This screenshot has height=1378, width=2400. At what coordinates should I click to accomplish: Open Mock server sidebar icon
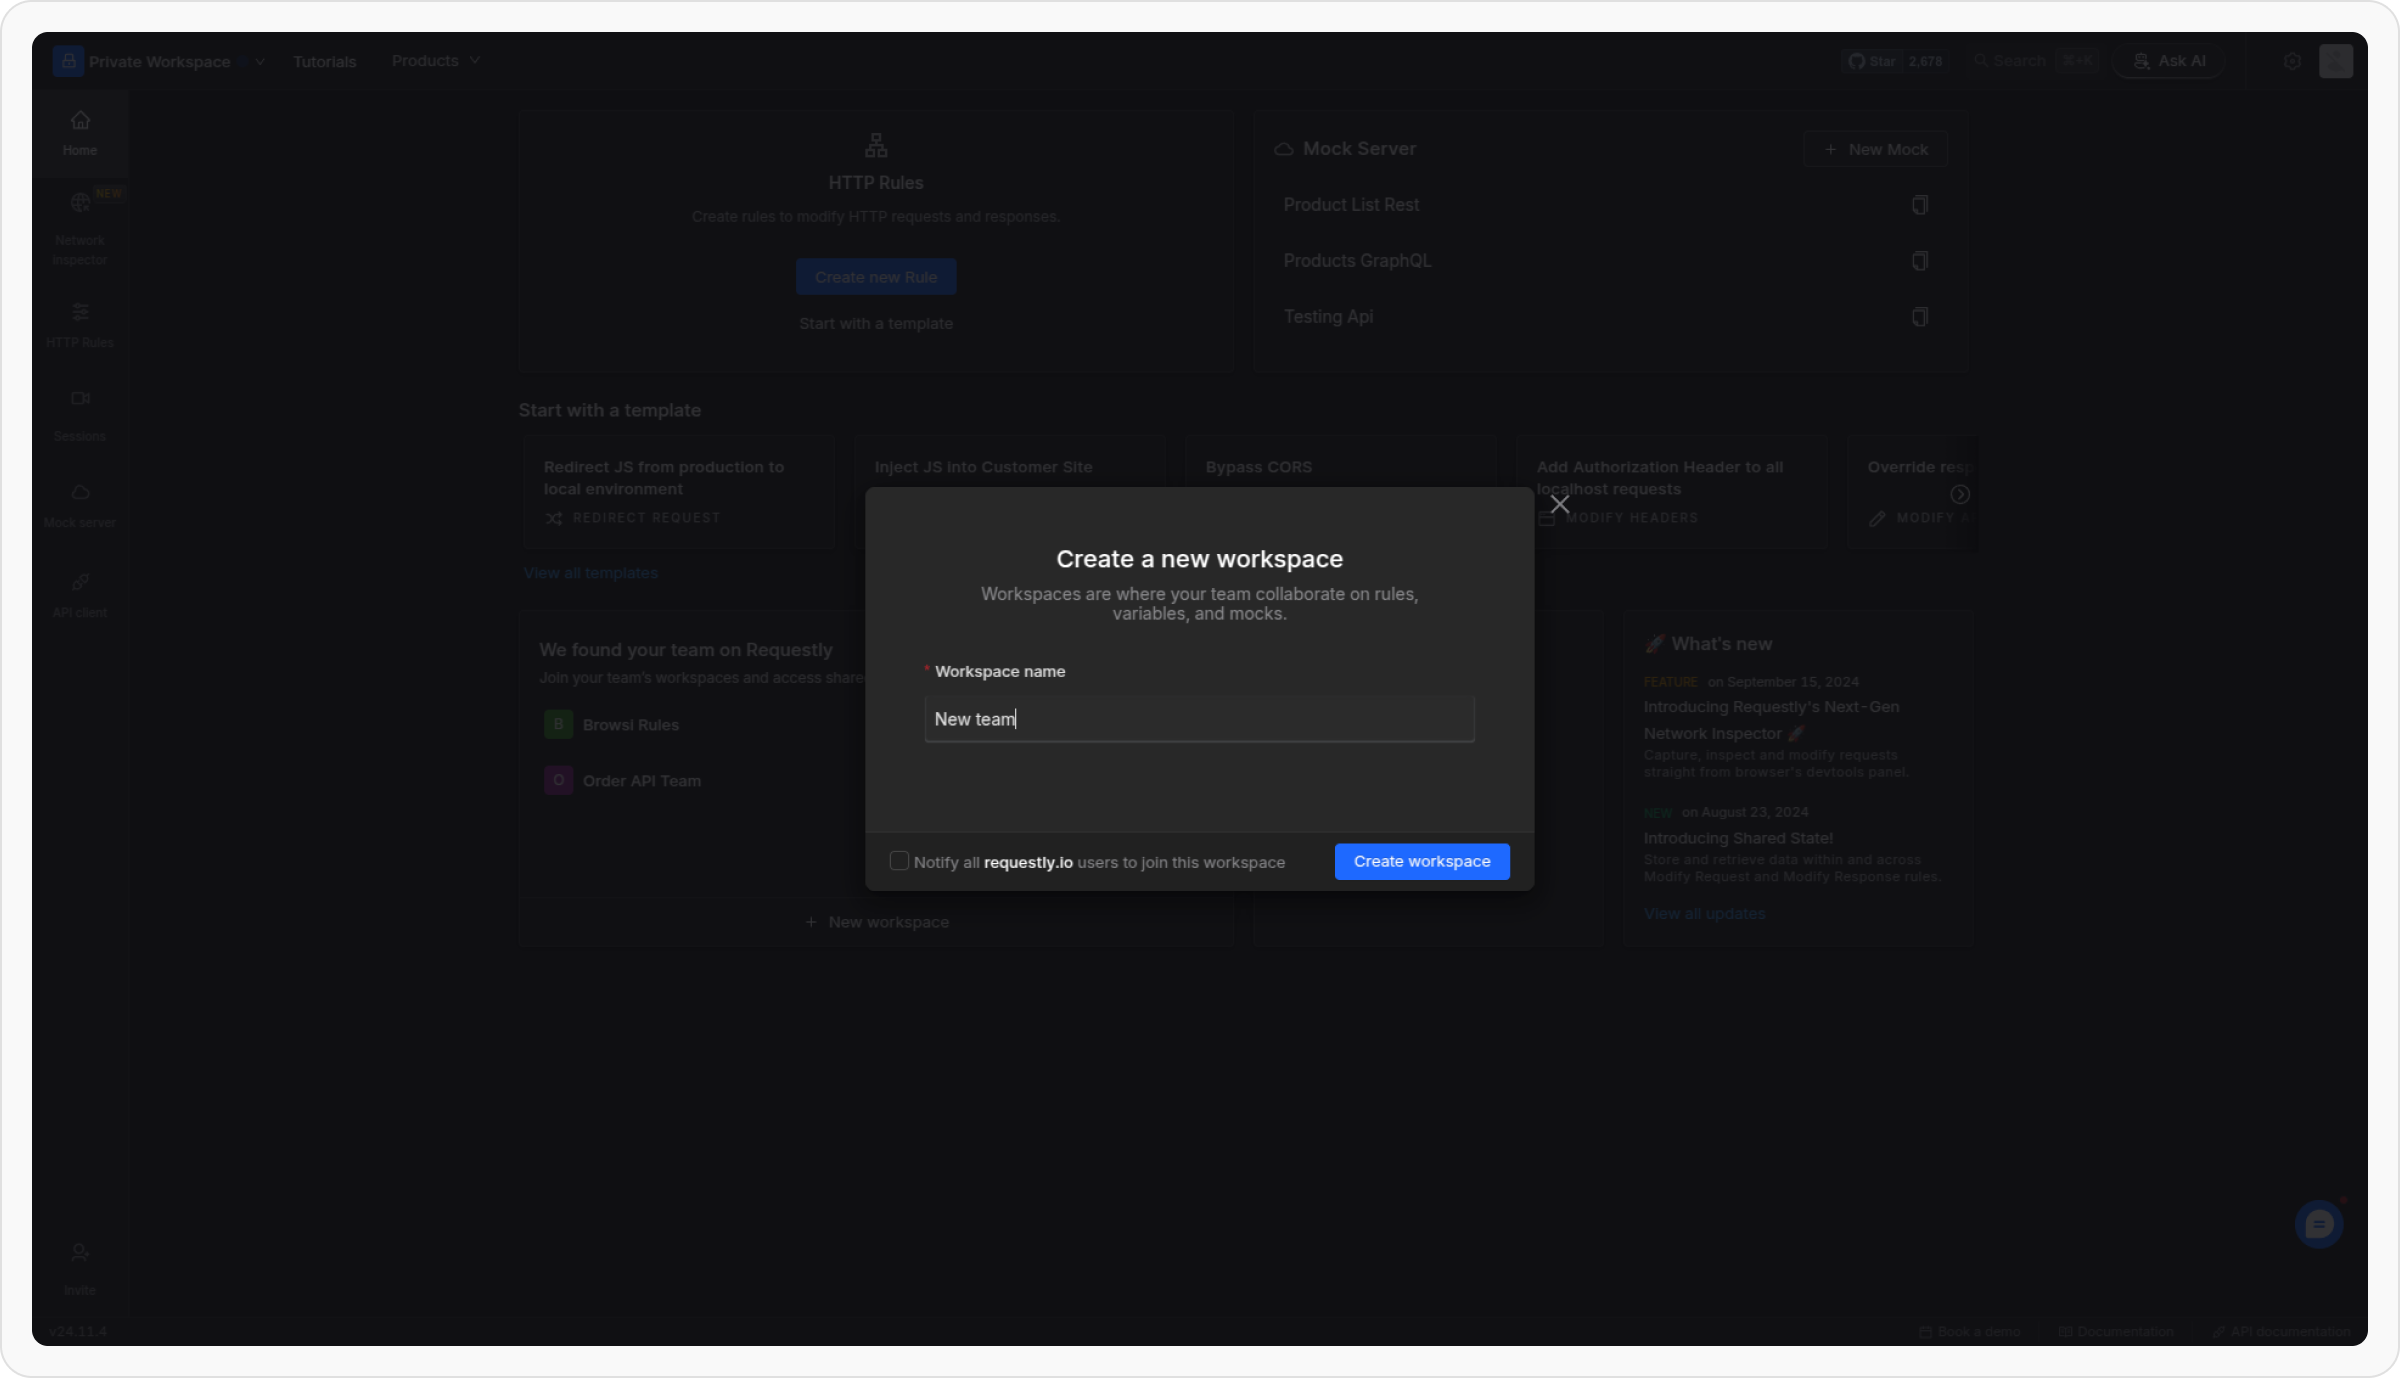coord(80,493)
